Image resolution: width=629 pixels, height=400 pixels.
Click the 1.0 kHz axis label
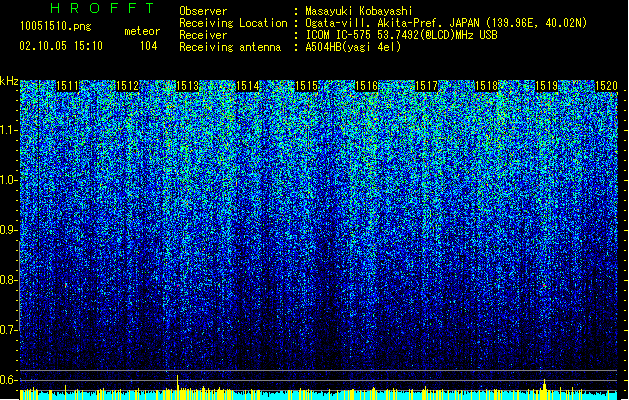coord(8,180)
